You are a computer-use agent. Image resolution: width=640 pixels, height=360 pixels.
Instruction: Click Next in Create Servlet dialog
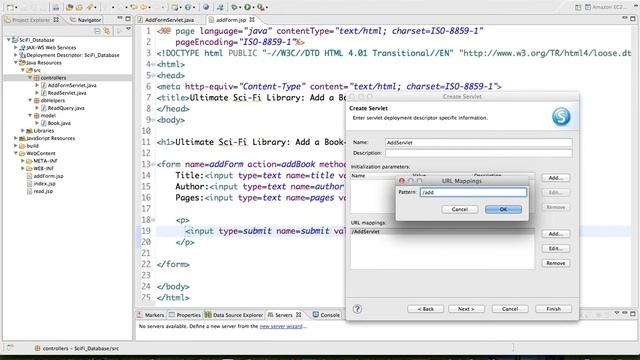466,309
